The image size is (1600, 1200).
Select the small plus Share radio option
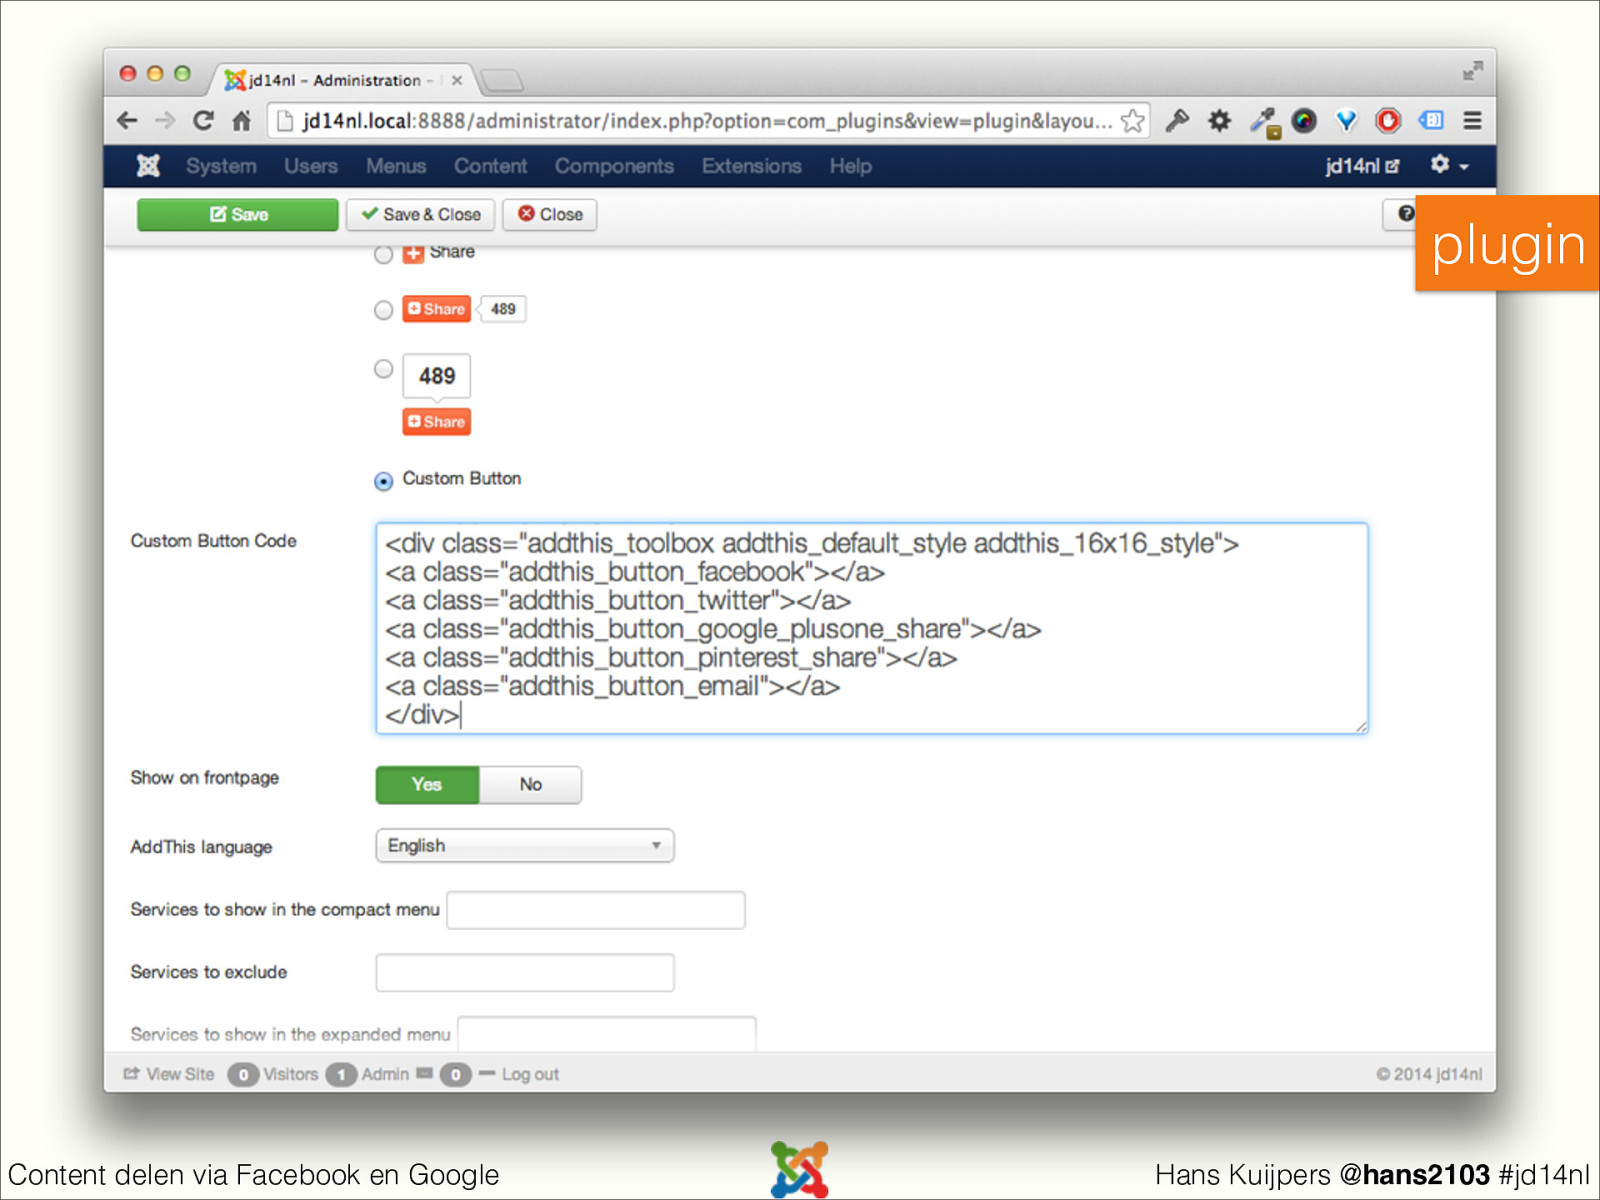(383, 254)
